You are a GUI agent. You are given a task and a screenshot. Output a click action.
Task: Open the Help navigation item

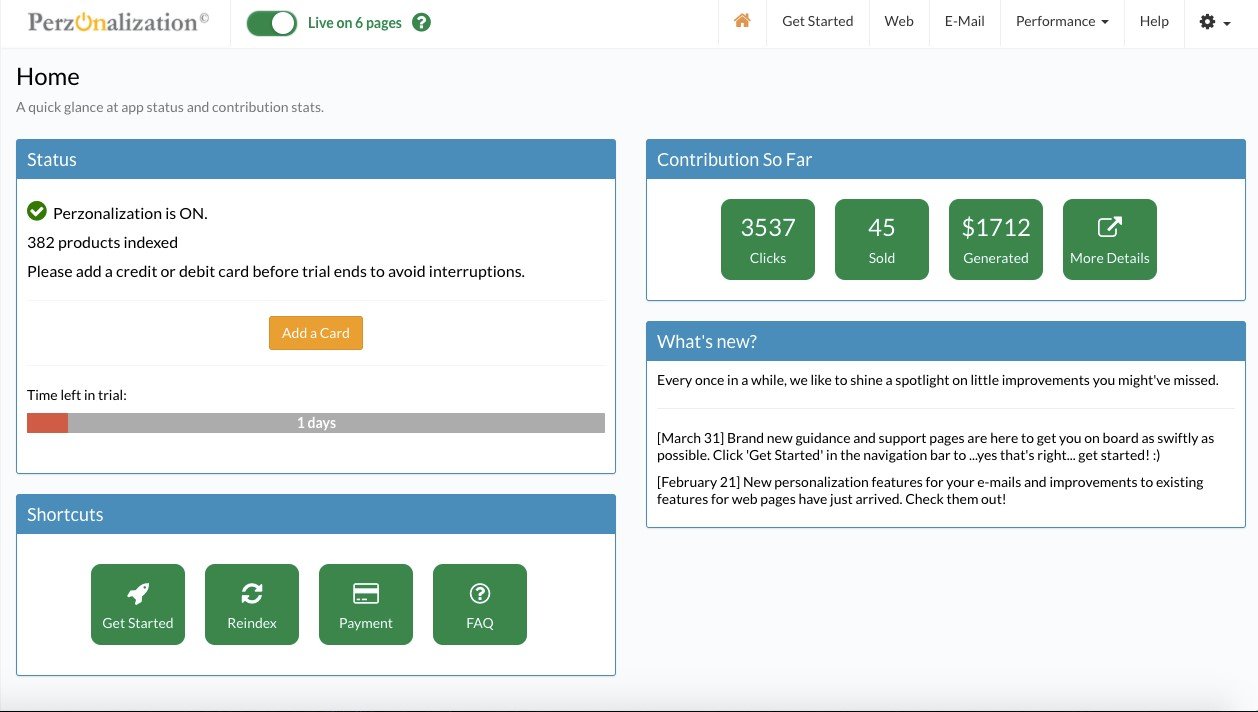[x=1154, y=21]
